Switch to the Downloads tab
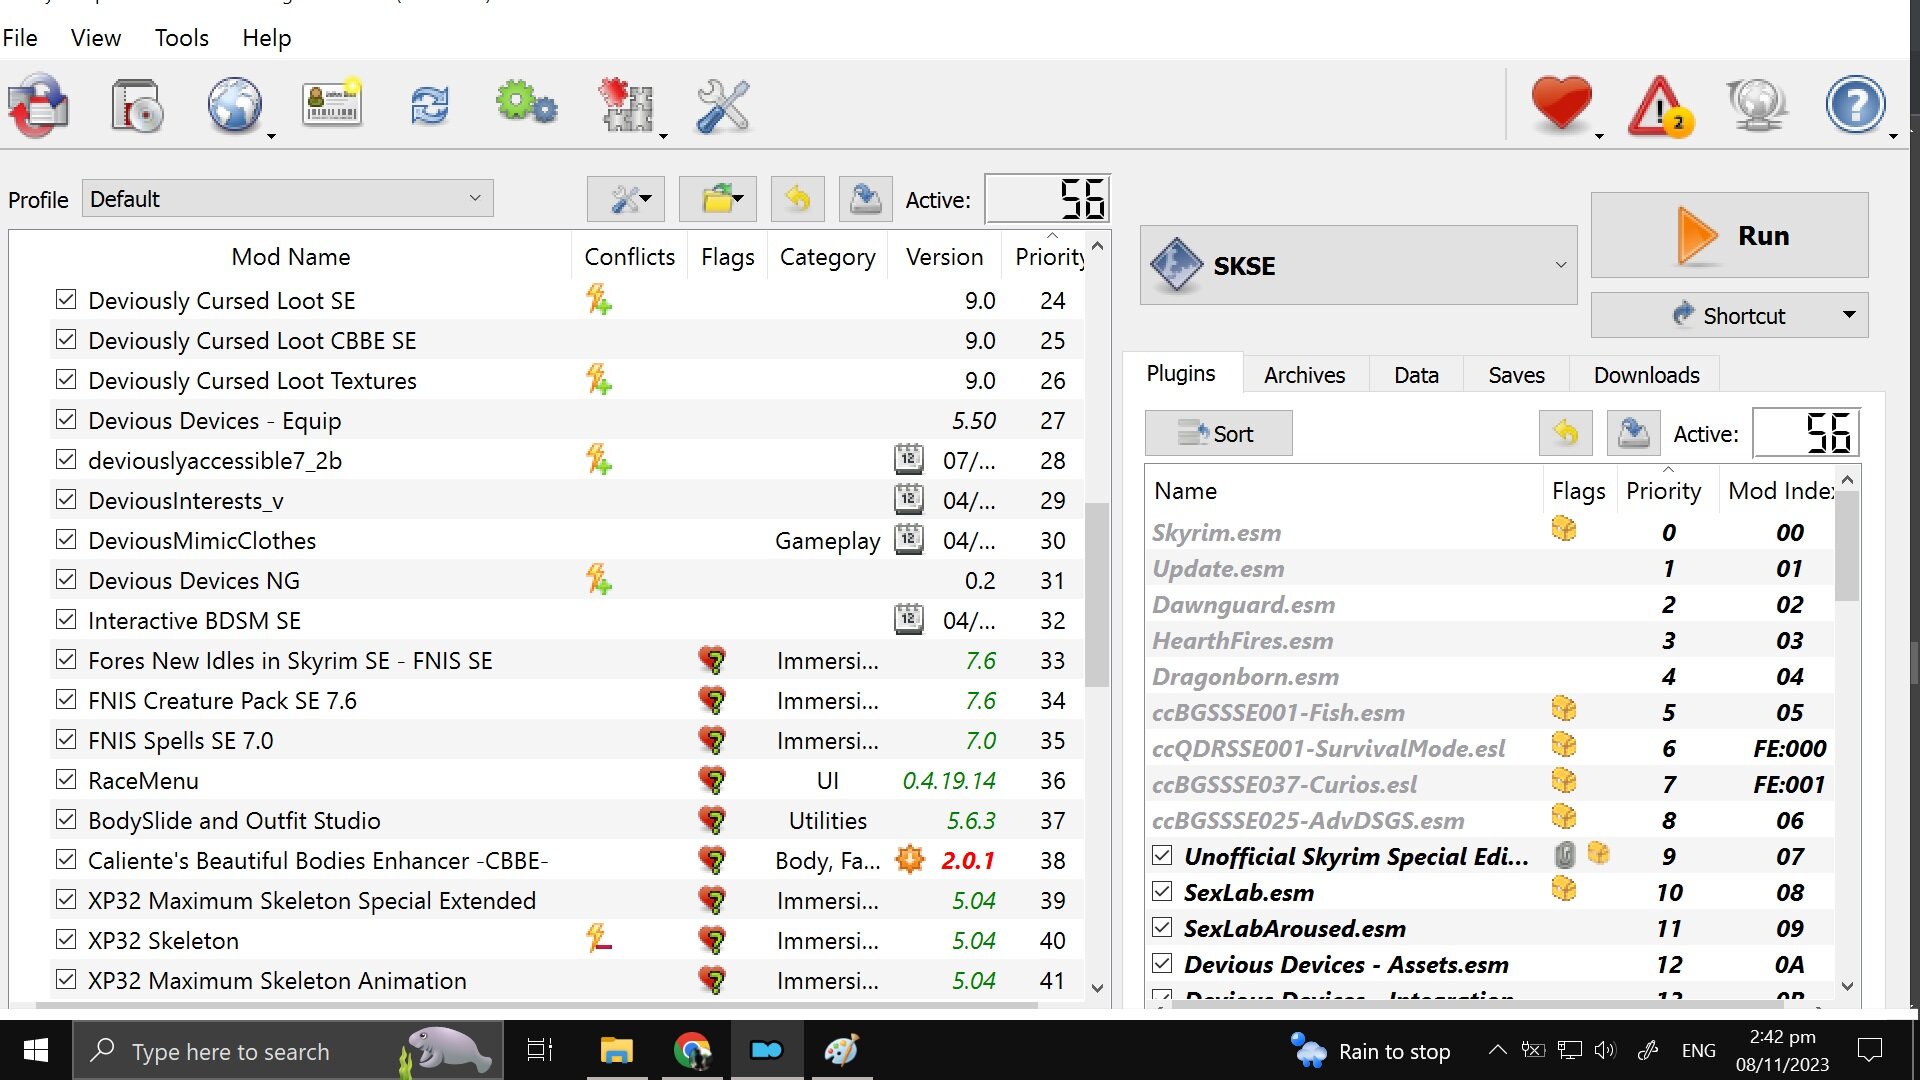Screen dimensions: 1920x1080 [1646, 375]
